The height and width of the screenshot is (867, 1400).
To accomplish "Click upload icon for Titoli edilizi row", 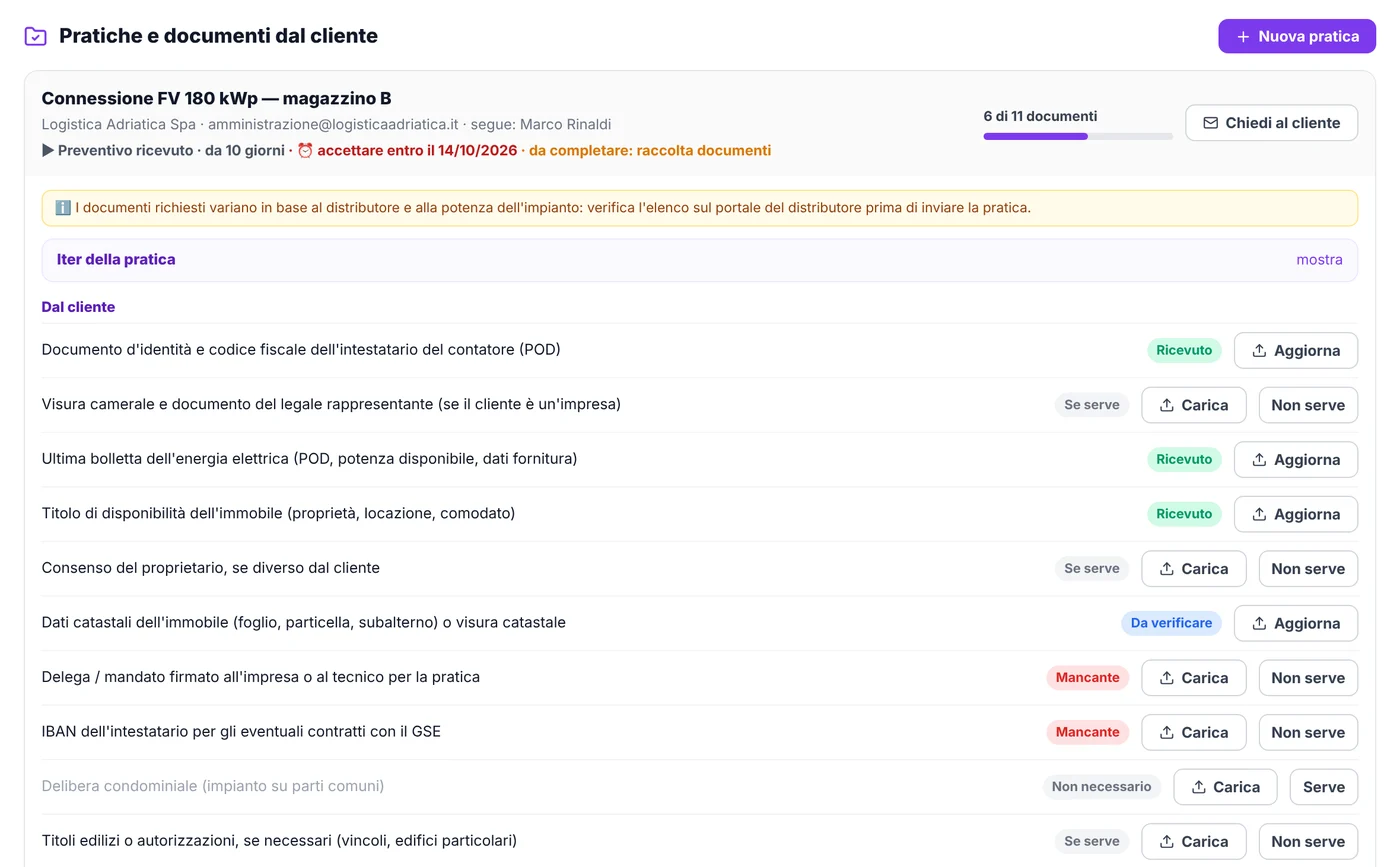I will 1166,841.
